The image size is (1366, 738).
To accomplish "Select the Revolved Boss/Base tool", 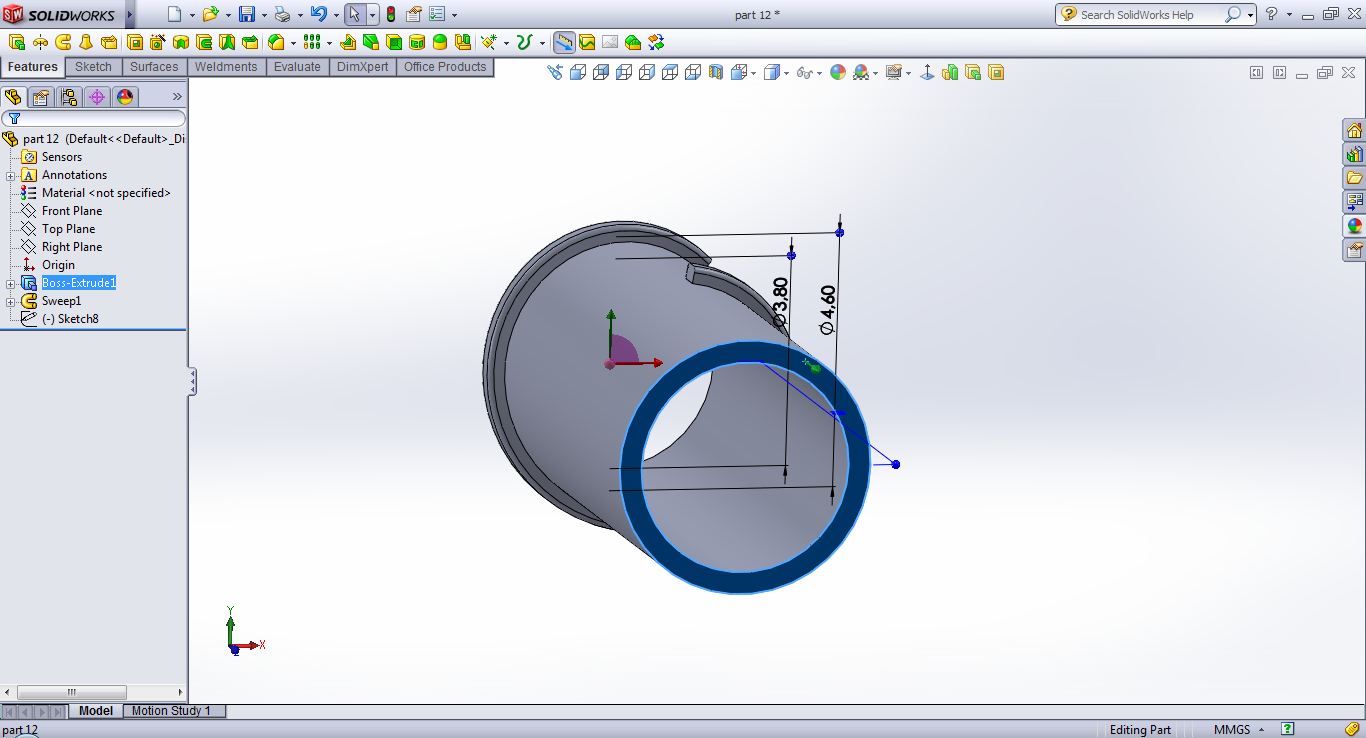I will click(40, 42).
